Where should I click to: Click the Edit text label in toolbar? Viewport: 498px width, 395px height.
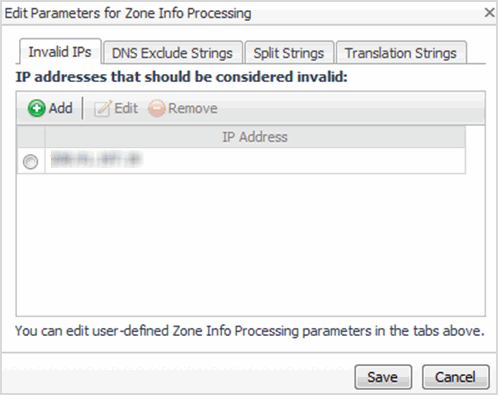point(126,108)
